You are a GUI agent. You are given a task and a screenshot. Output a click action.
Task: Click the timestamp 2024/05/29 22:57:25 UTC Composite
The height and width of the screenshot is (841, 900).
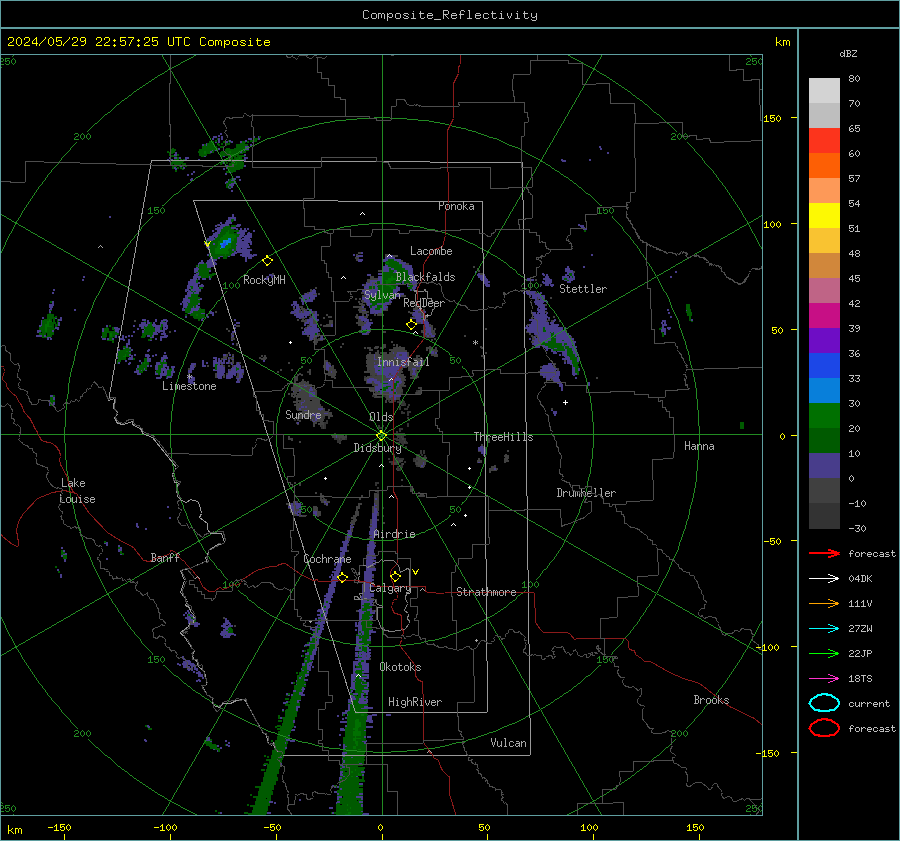pos(138,42)
